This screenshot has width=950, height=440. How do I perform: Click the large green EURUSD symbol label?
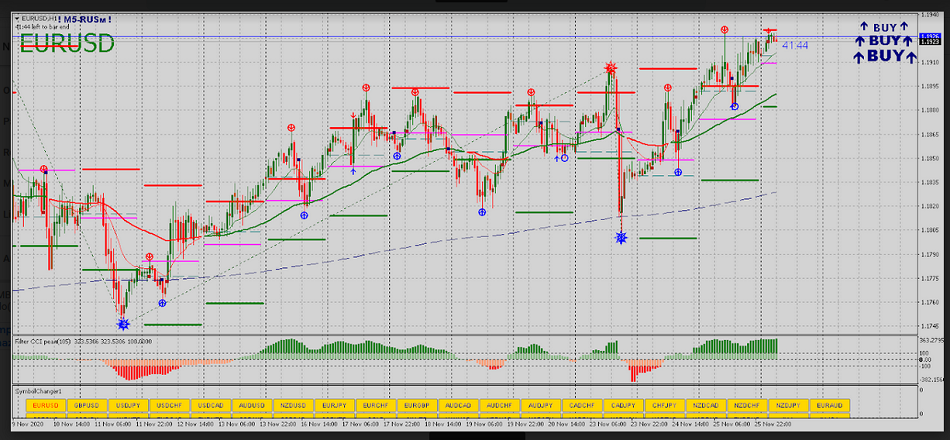pos(67,43)
